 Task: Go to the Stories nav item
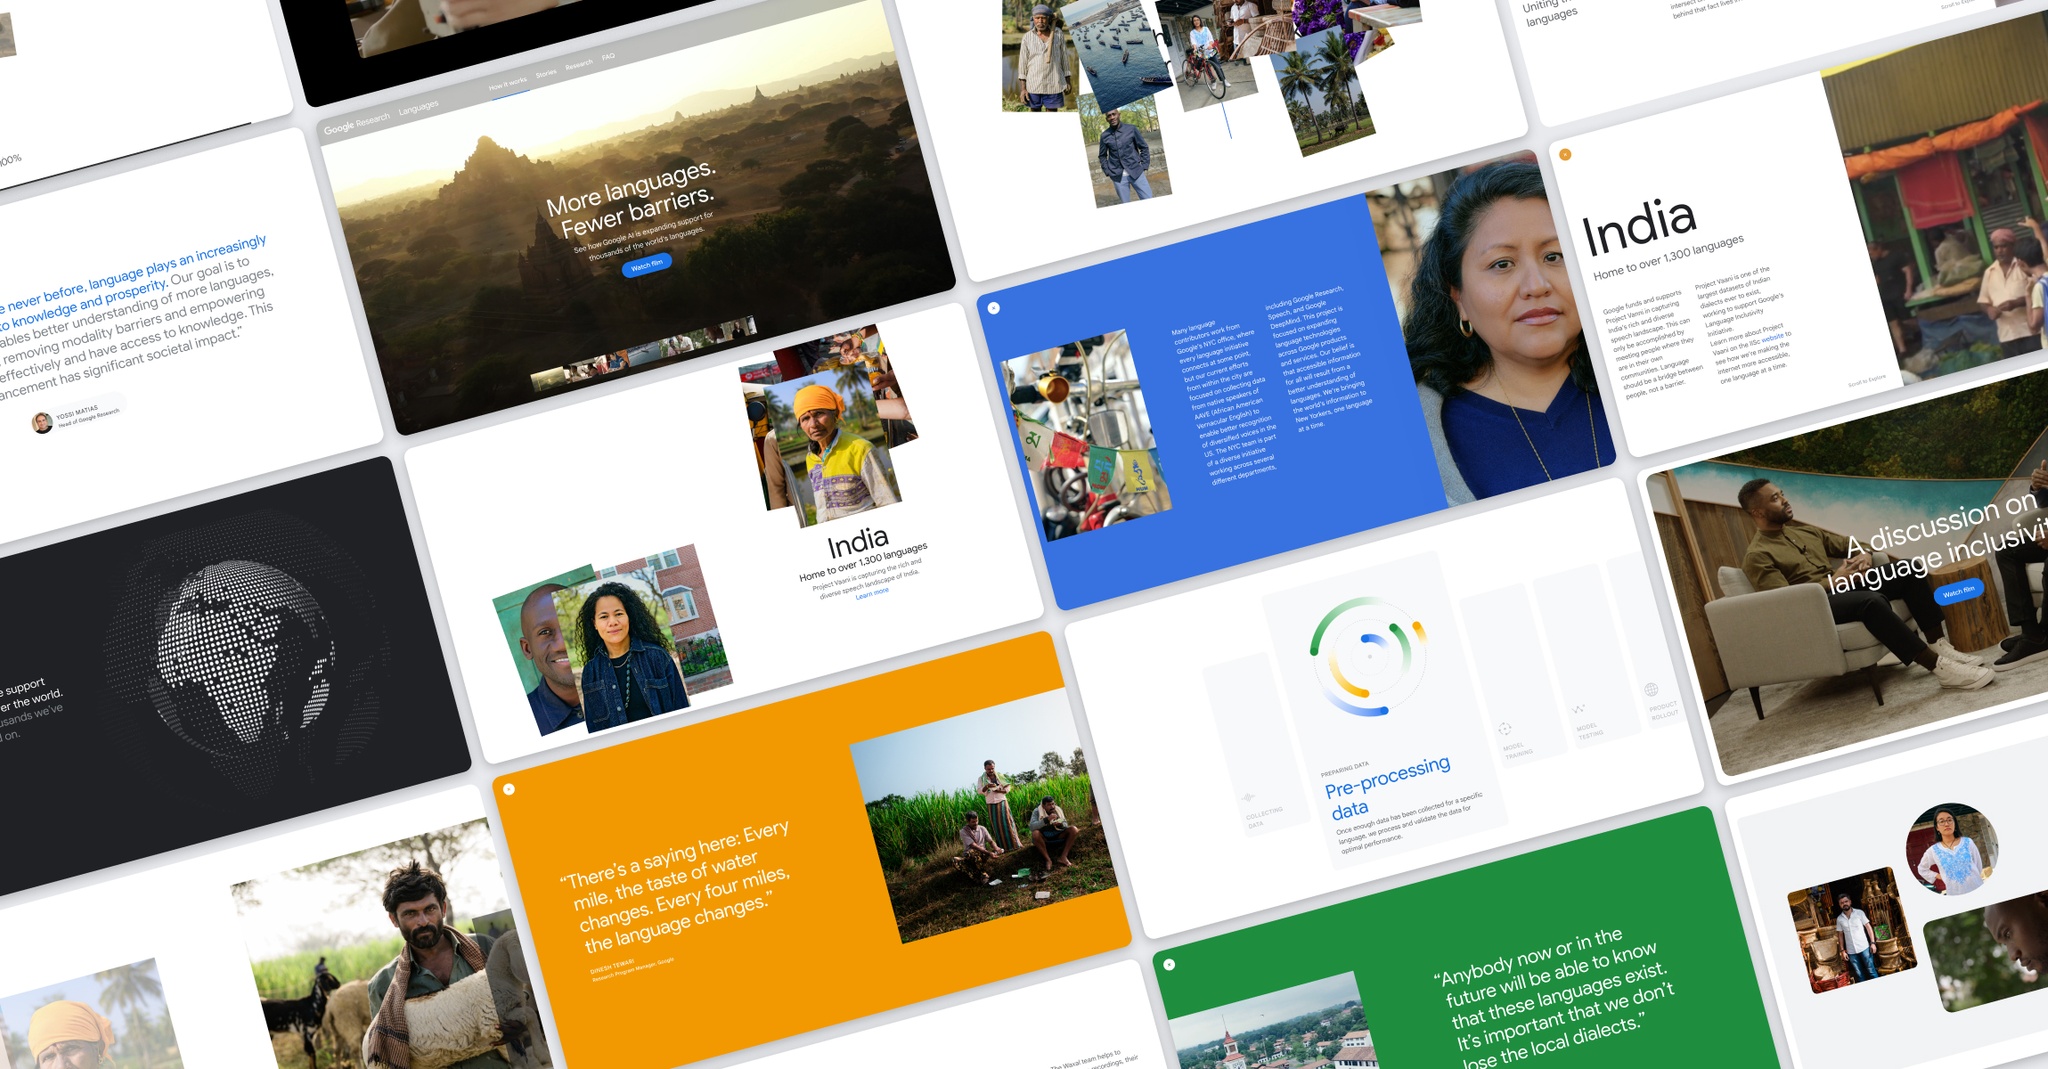546,74
